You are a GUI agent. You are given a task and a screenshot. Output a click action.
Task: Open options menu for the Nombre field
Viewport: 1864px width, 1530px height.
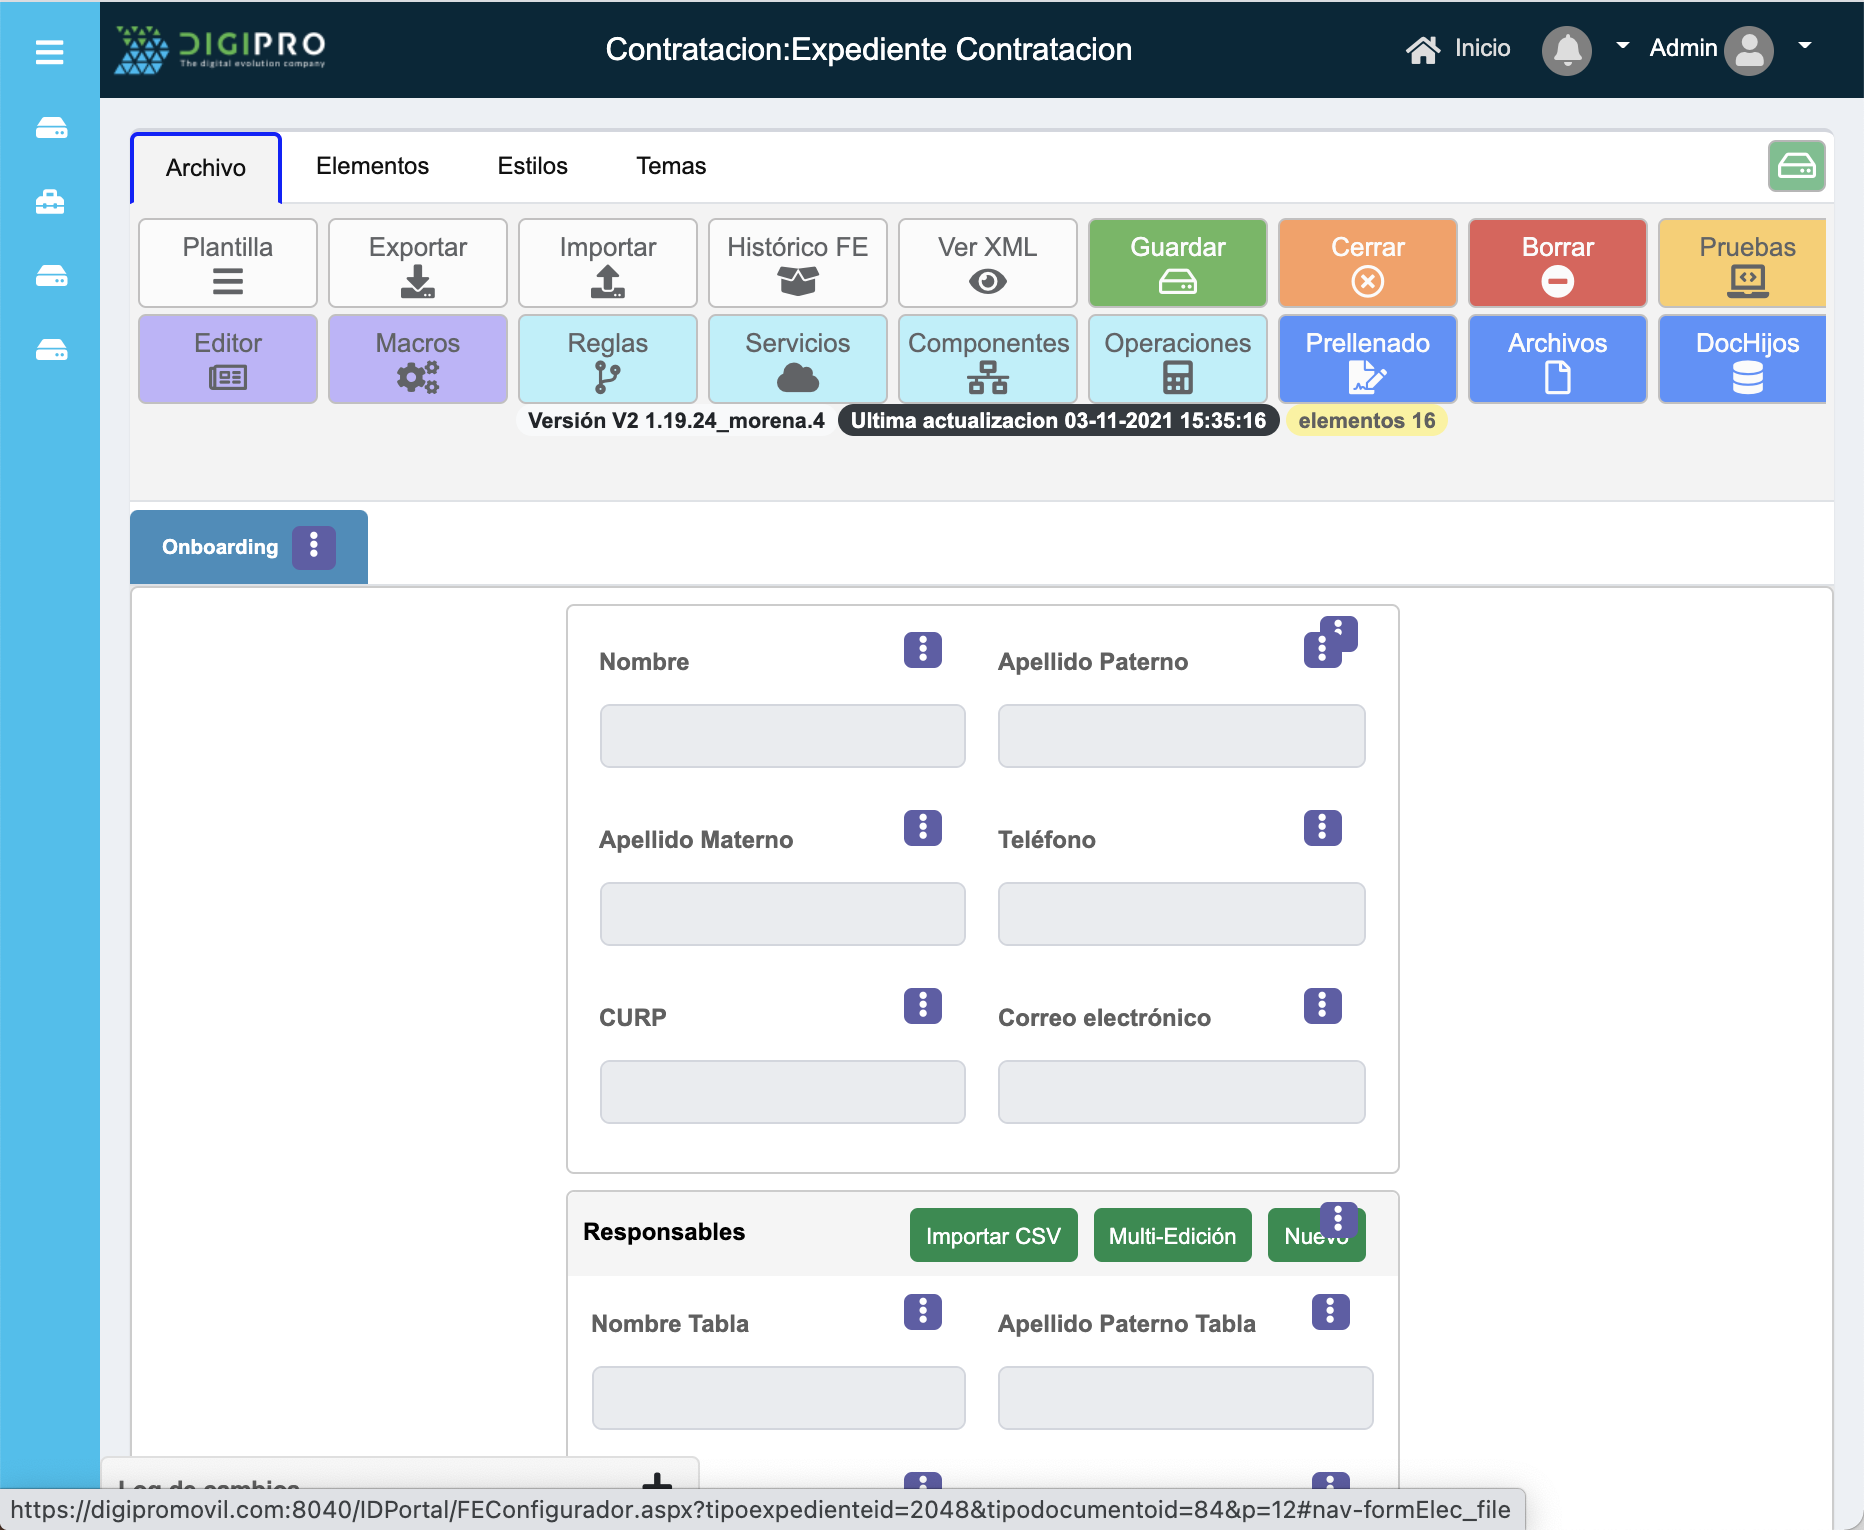pos(922,650)
